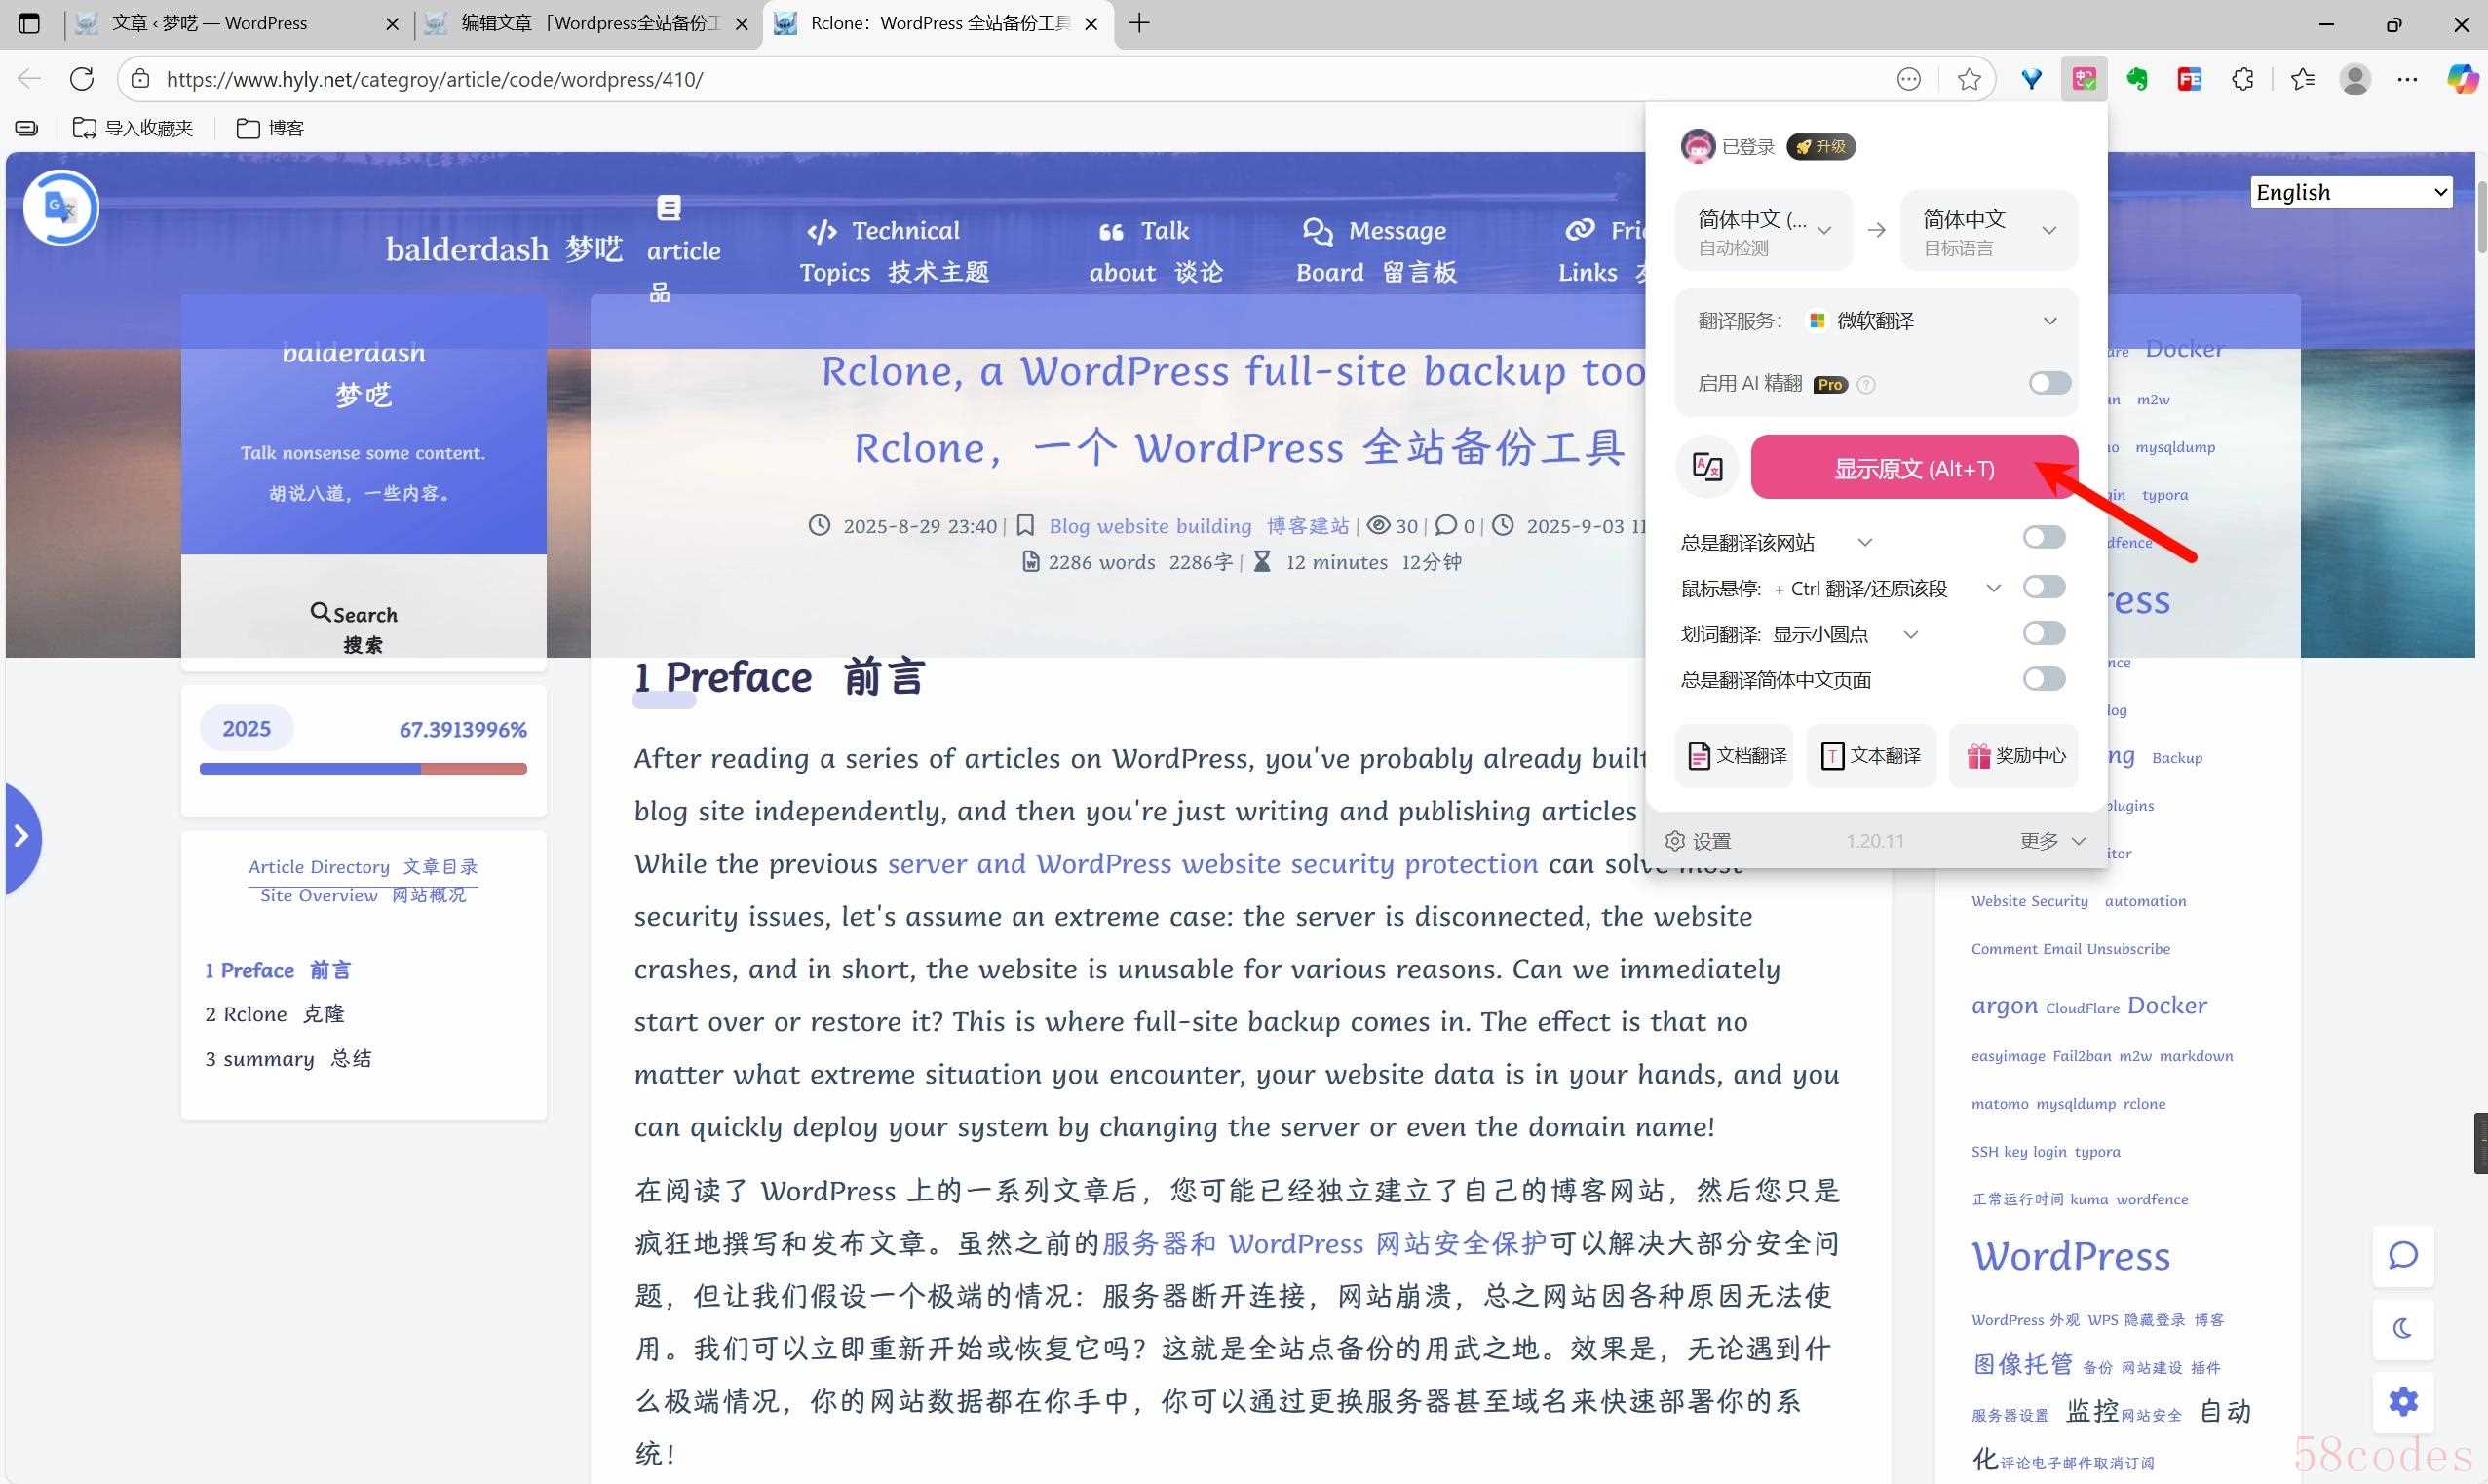Open the blue gear settings floating button

pos(2403,1402)
